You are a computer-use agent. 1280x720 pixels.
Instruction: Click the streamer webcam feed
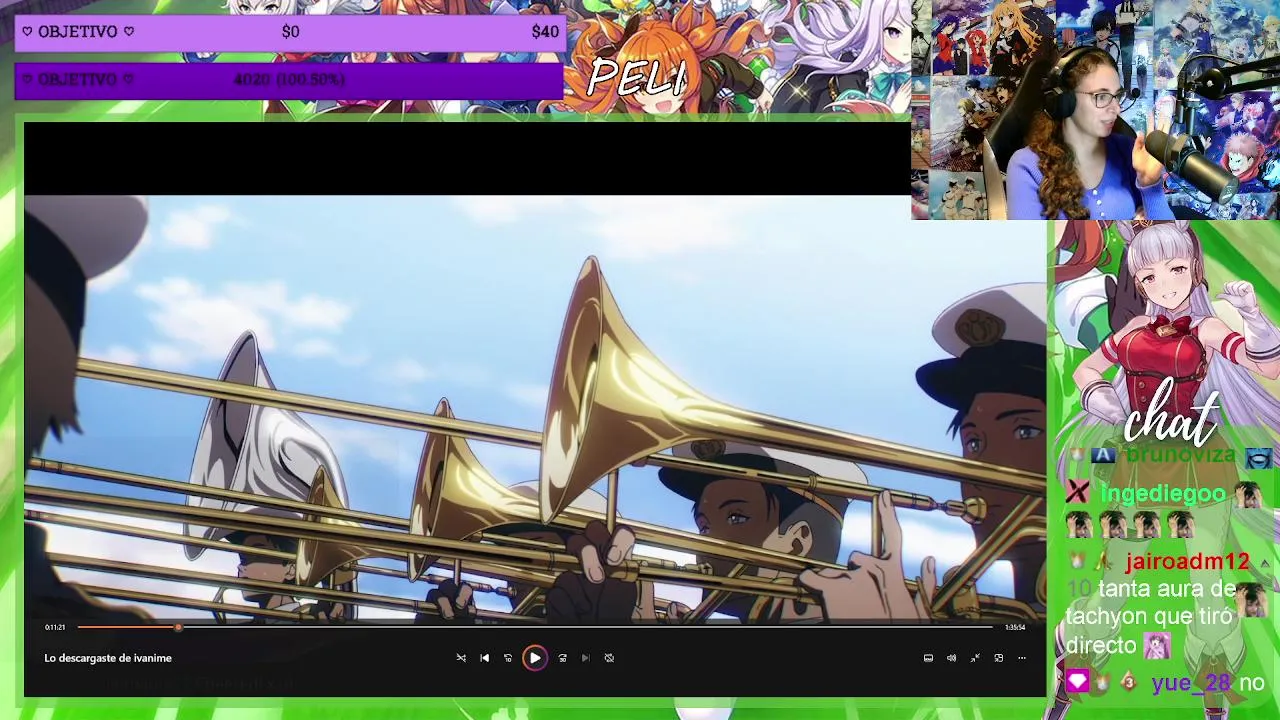[x=1095, y=110]
